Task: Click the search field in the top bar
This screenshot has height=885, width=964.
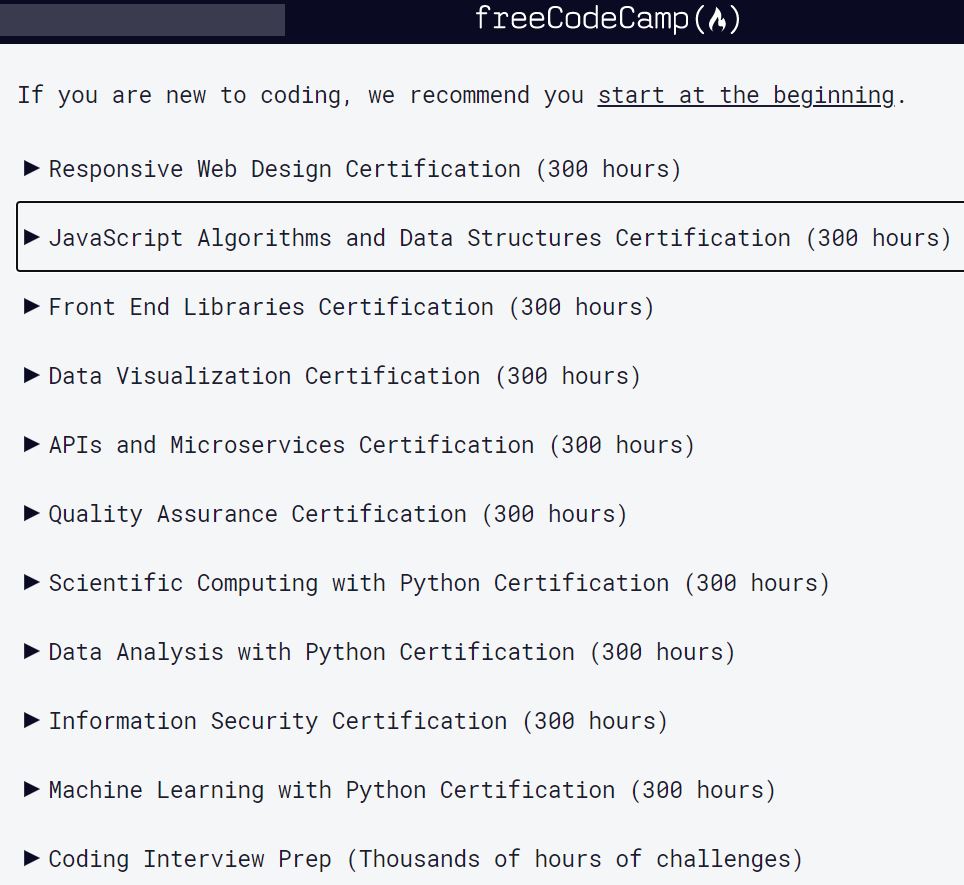Action: click(x=142, y=20)
